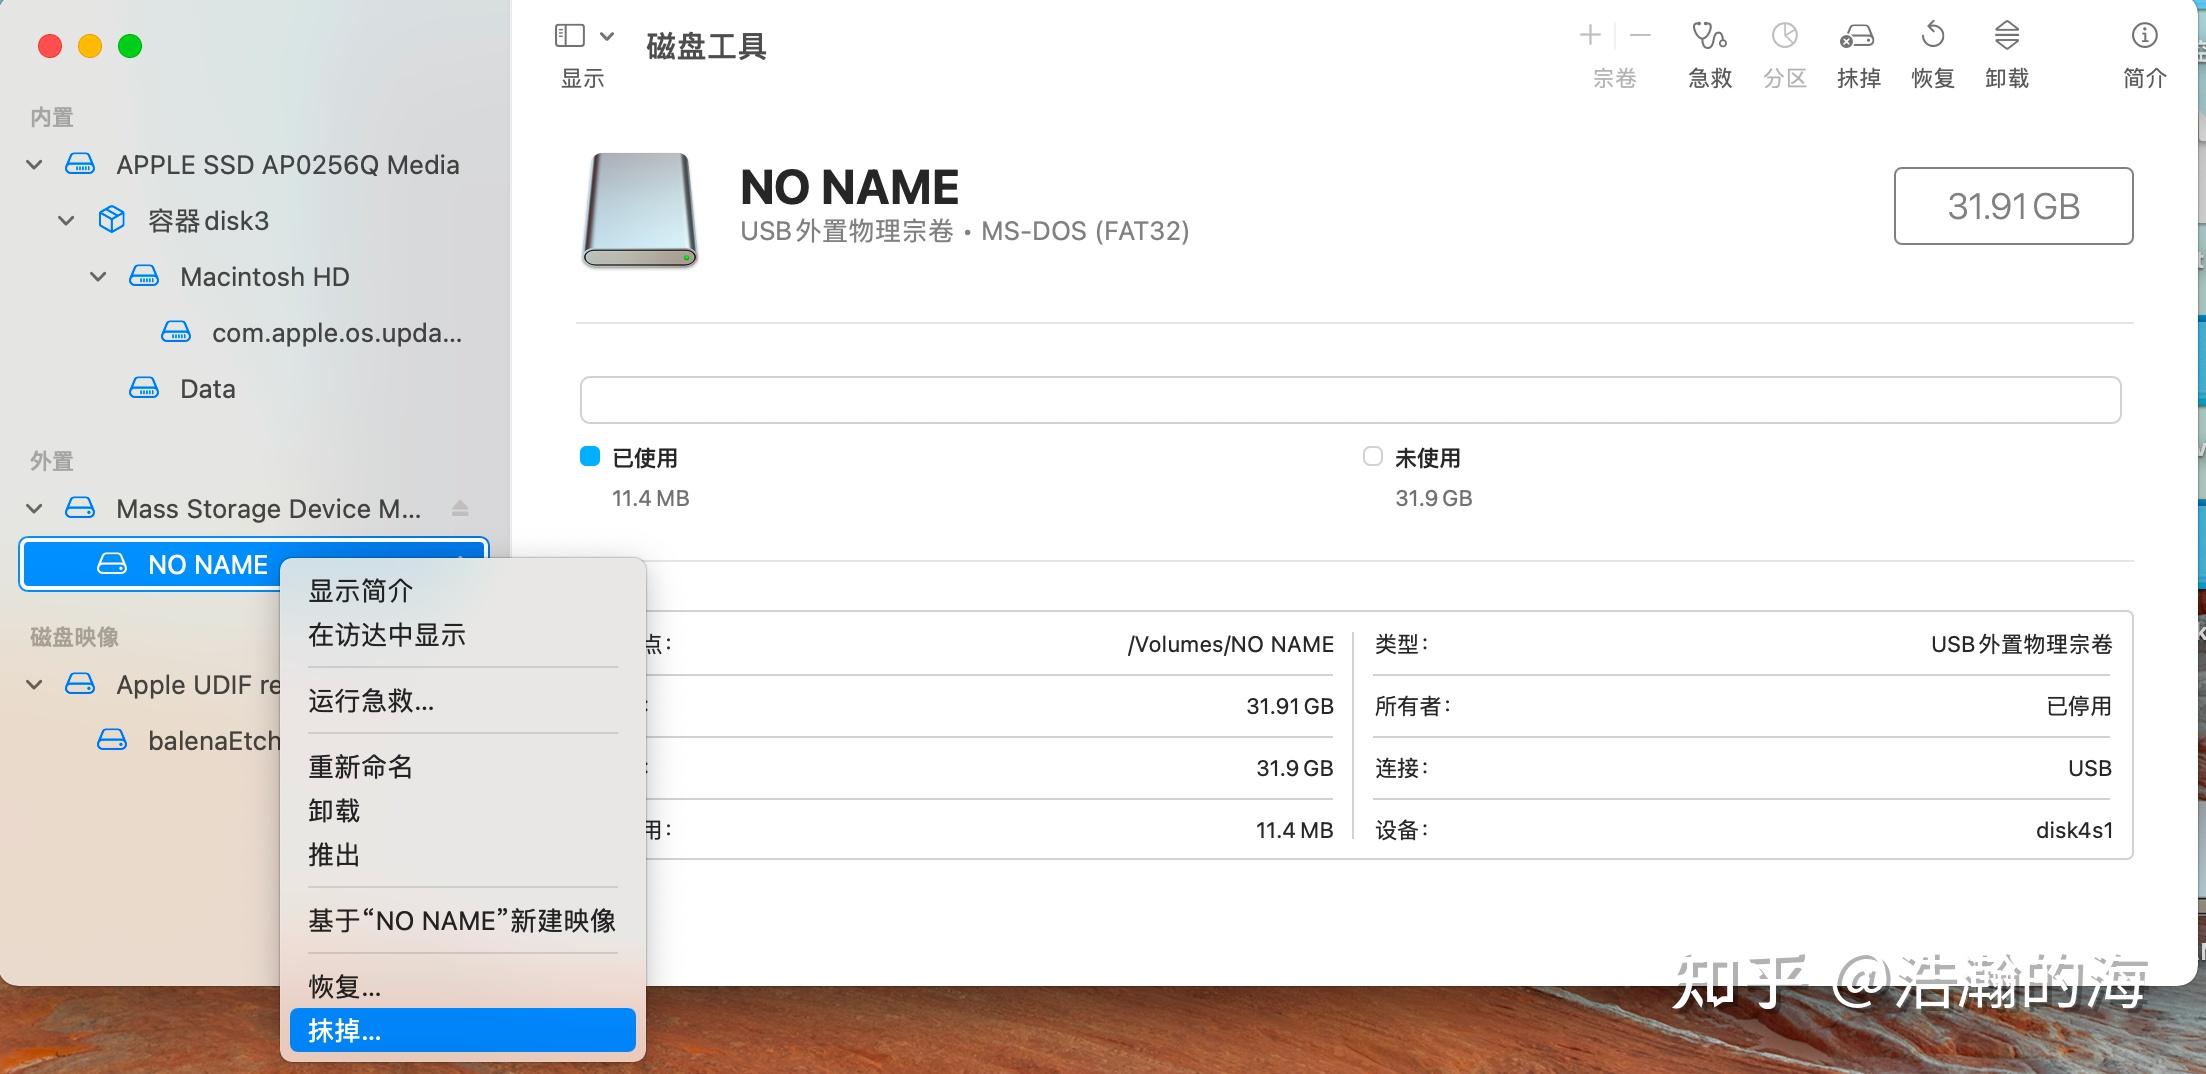2206x1074 pixels.
Task: Select the Data volume in sidebar
Action: [206, 388]
